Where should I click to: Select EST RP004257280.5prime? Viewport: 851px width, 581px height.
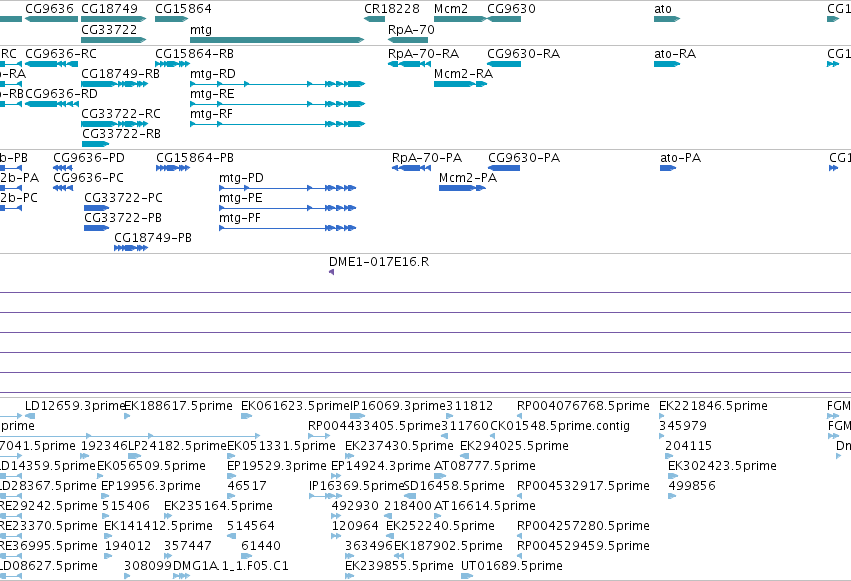583,526
